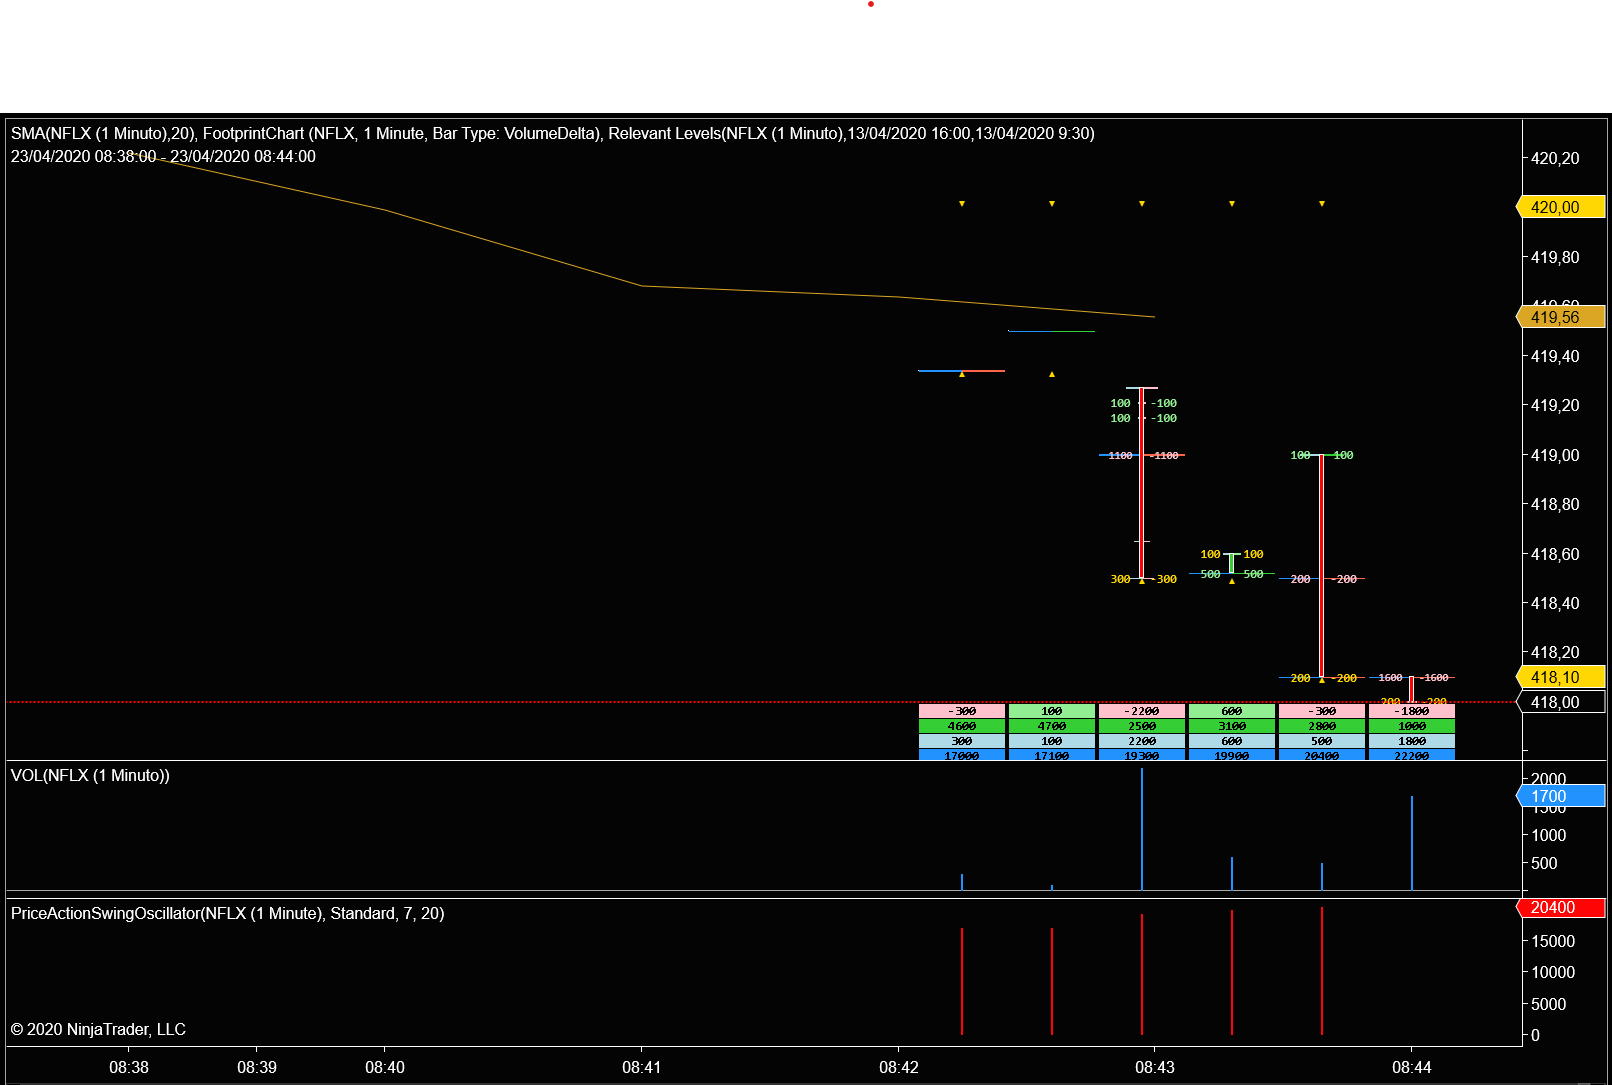
Task: Click the blue 22200 cumulative cell
Action: click(1412, 755)
